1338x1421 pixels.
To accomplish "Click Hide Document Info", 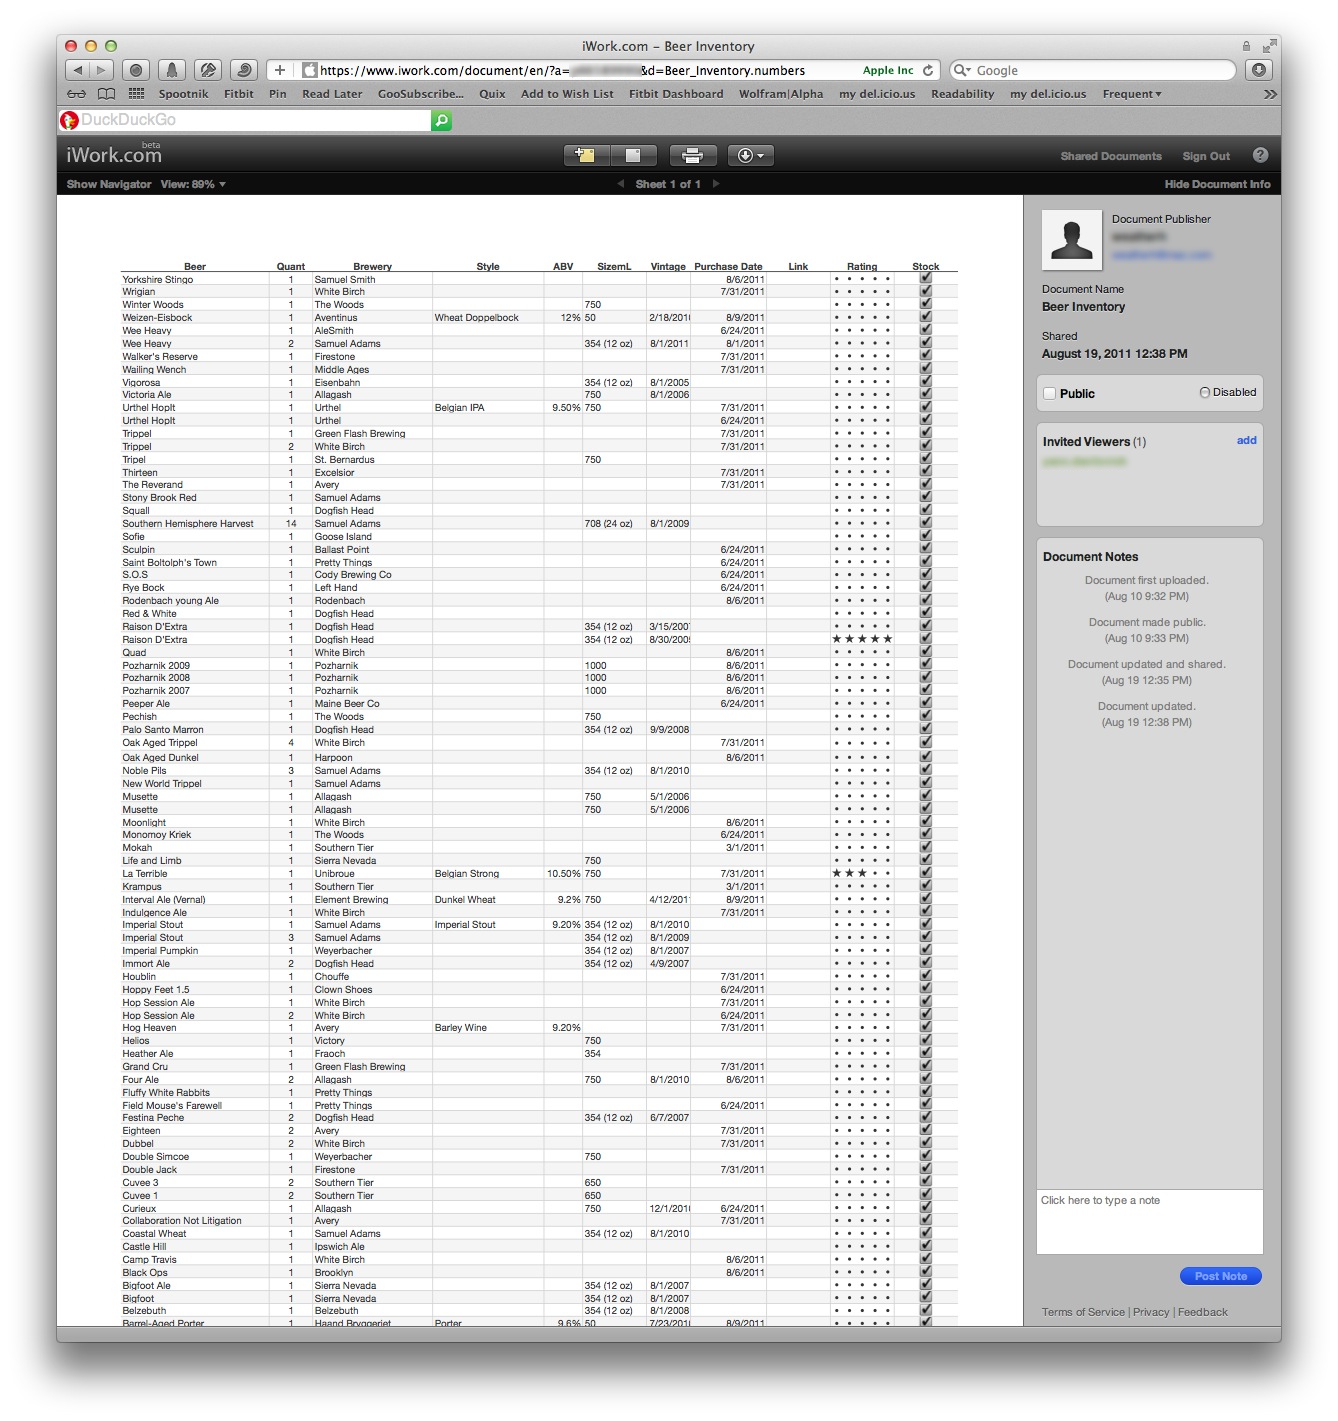I will pyautogui.click(x=1217, y=184).
